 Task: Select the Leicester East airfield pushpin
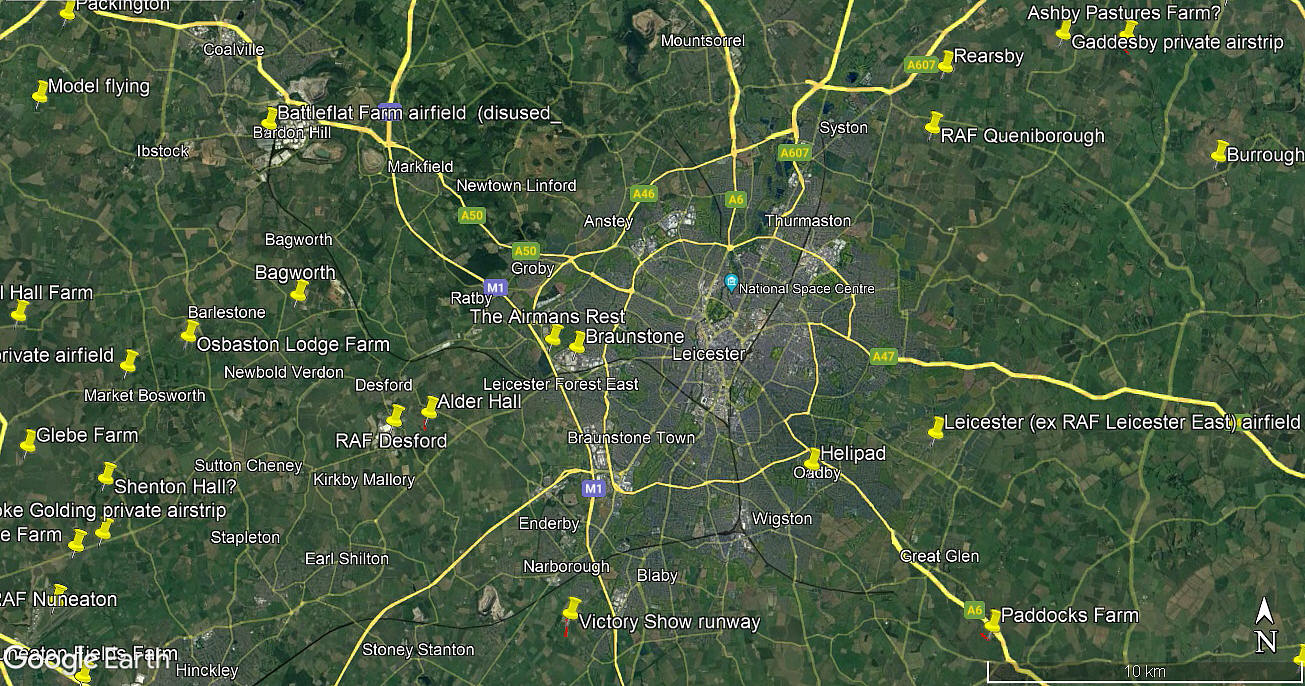[936, 430]
